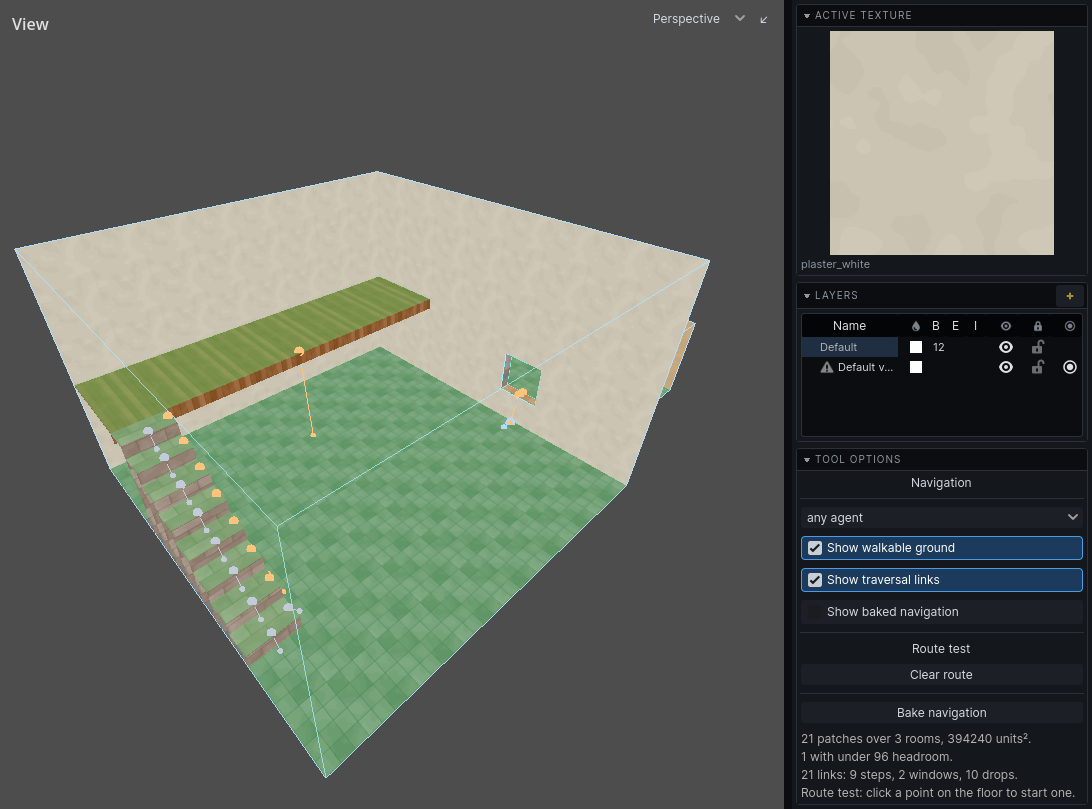Image resolution: width=1092 pixels, height=809 pixels.
Task: Collapse the Active Texture panel
Action: (x=807, y=15)
